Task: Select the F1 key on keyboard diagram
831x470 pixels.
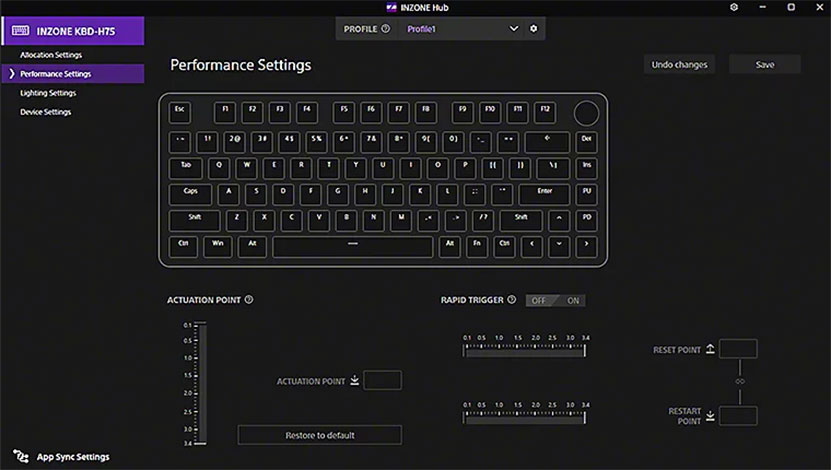Action: 225,113
